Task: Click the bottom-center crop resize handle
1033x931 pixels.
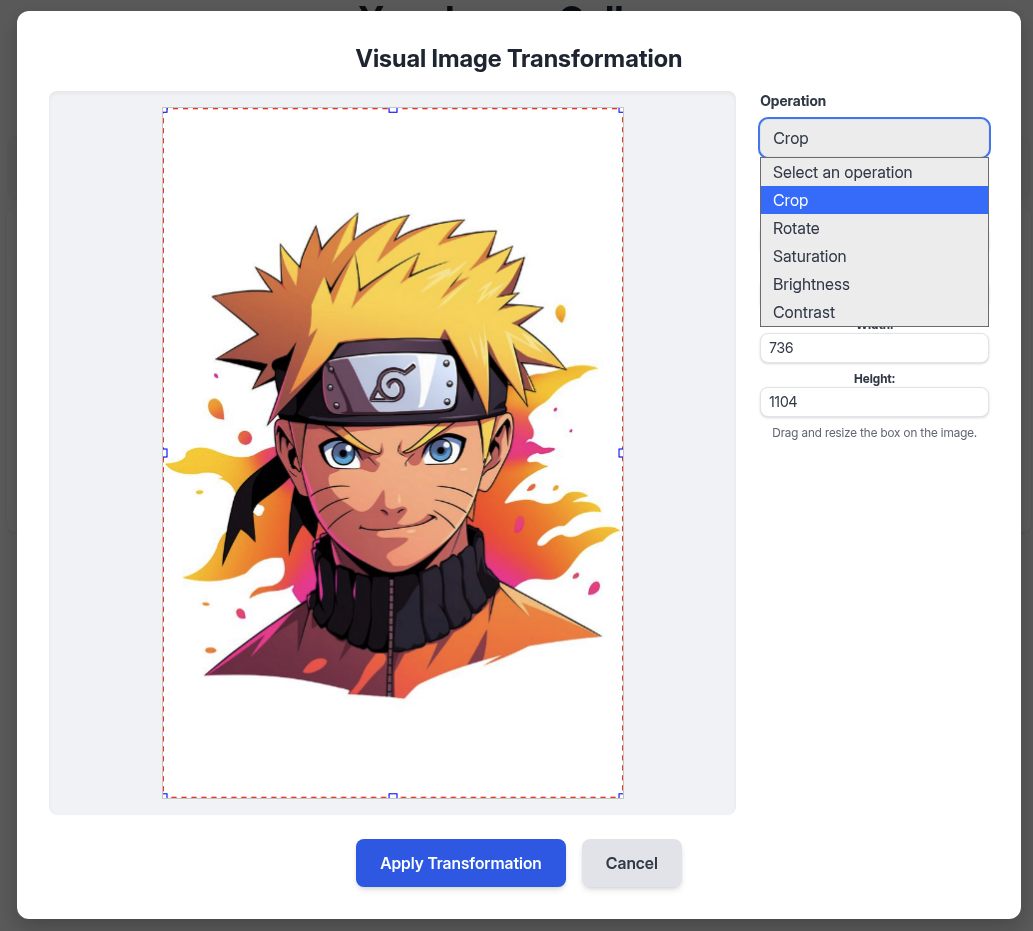Action: 393,796
